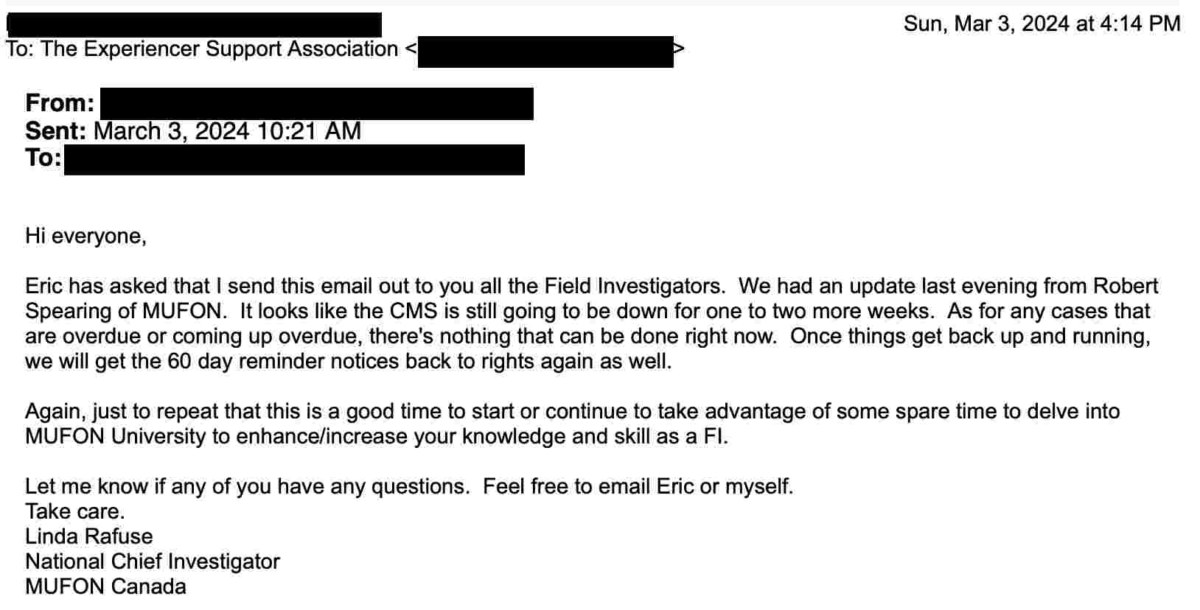Click the National Chief Investigator title
Viewport: 1200px width, 610px height.
(x=153, y=562)
